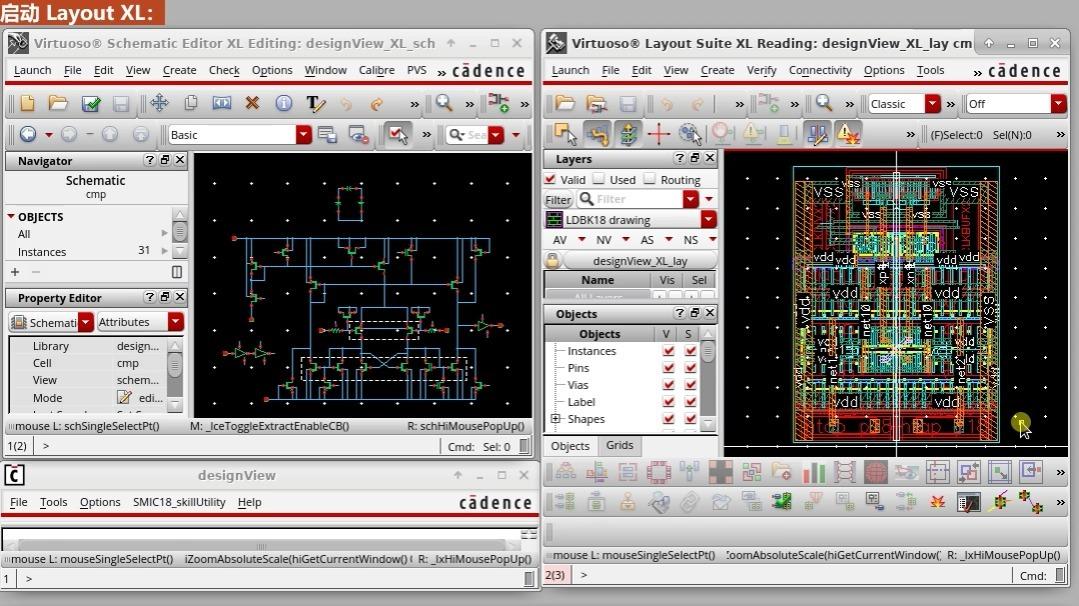Viewport: 1079px width, 606px height.
Task: Click Open folder icon in Layout Suite toolbar
Action: (x=565, y=103)
